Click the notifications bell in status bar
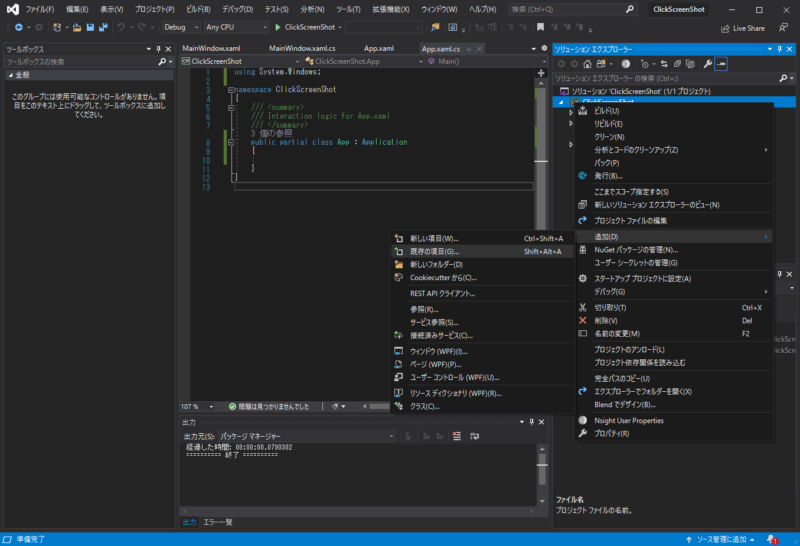This screenshot has height=546, width=800. pyautogui.click(x=772, y=539)
